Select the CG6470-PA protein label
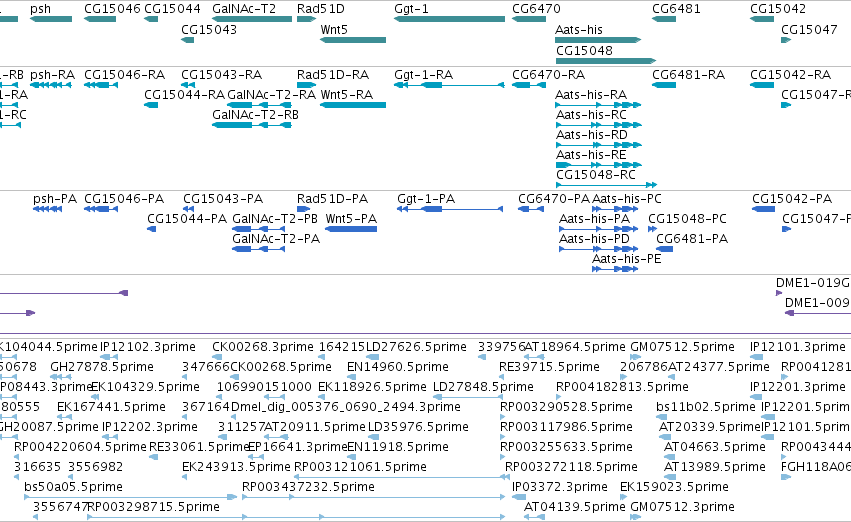 (554, 199)
